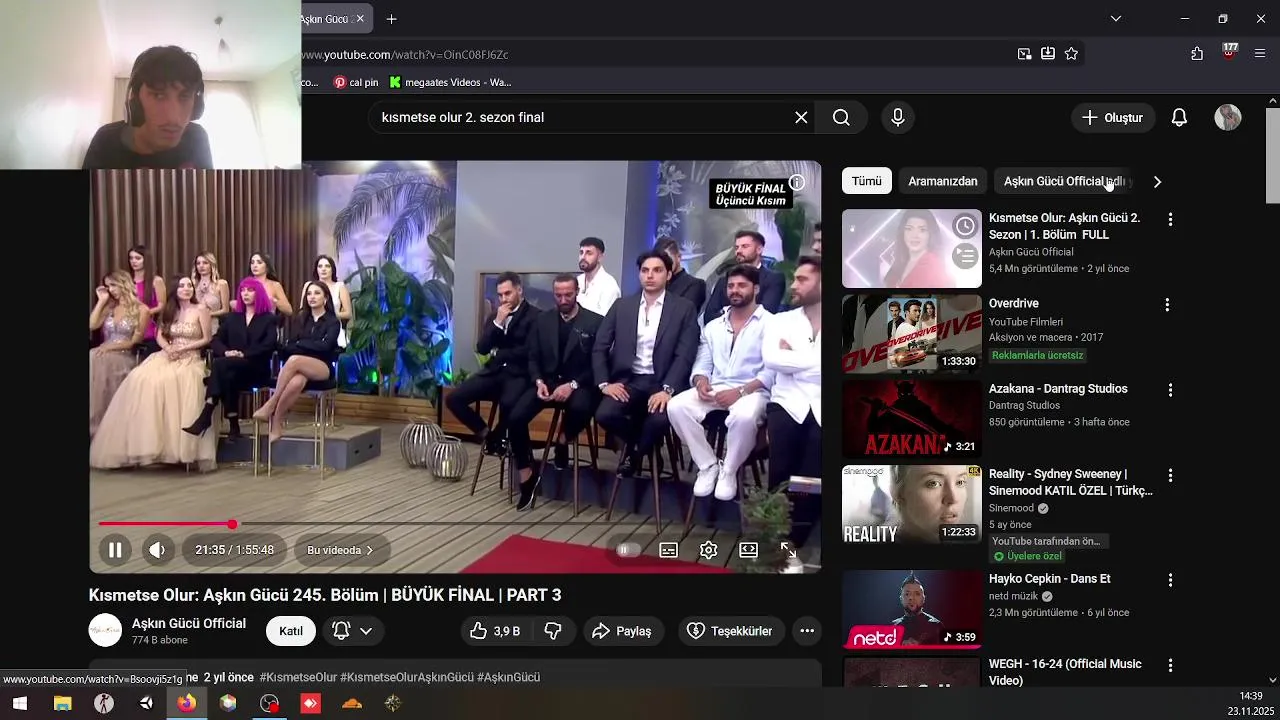Open options for WEGH - 16-24 video
Image resolution: width=1280 pixels, height=720 pixels.
[x=1170, y=665]
